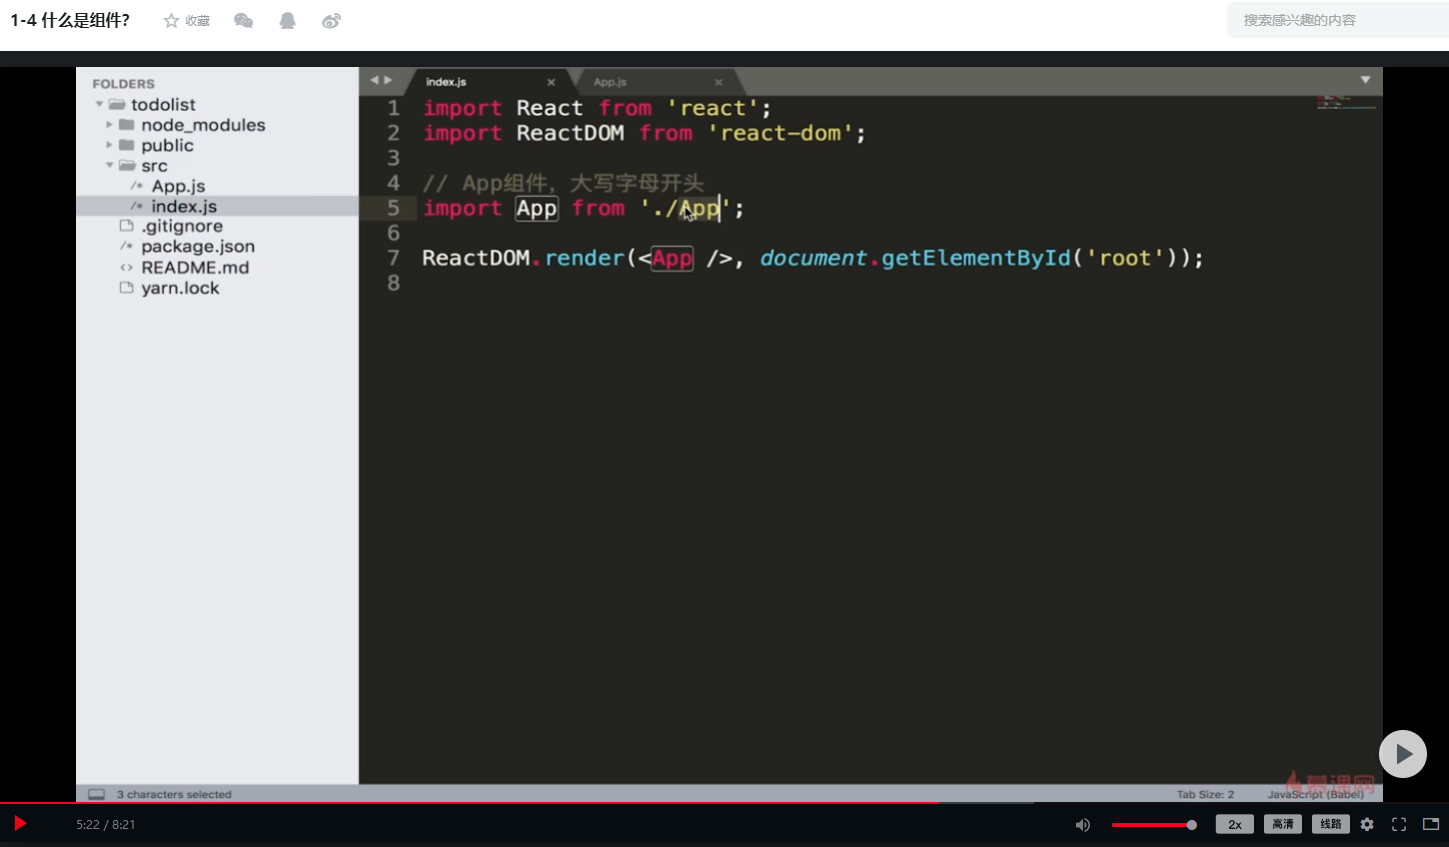The image size is (1449, 847).
Task: Click the tab back arrow
Action: click(x=374, y=81)
